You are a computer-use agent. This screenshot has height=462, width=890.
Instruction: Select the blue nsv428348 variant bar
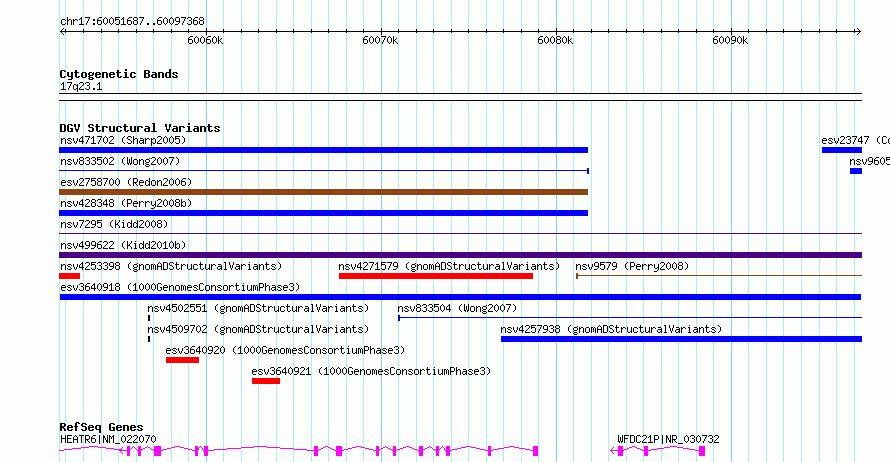324,213
